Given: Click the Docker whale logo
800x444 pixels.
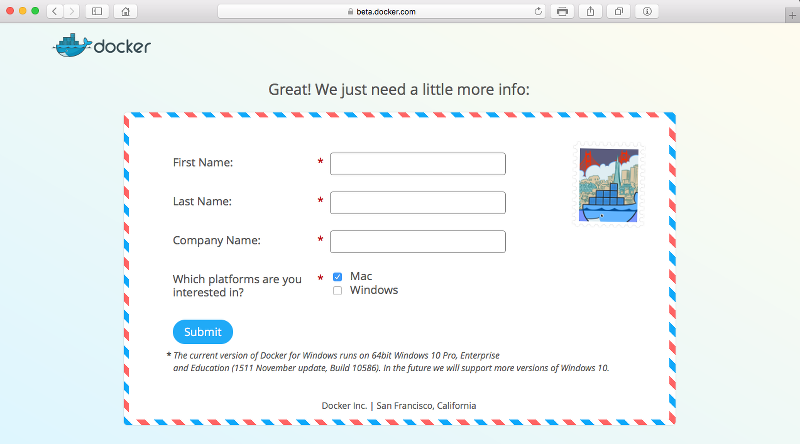Looking at the screenshot, I should pos(102,46).
